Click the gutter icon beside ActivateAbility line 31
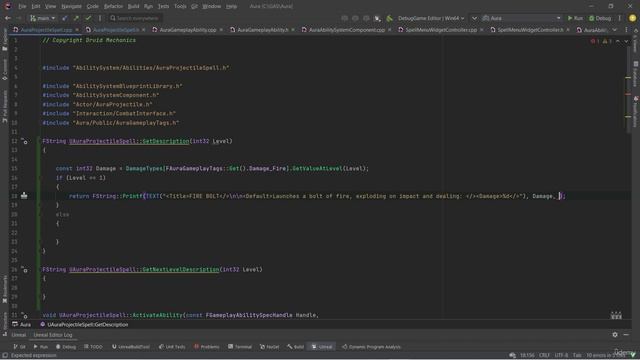Viewport: 640px width, 360px height. click(x=25, y=316)
